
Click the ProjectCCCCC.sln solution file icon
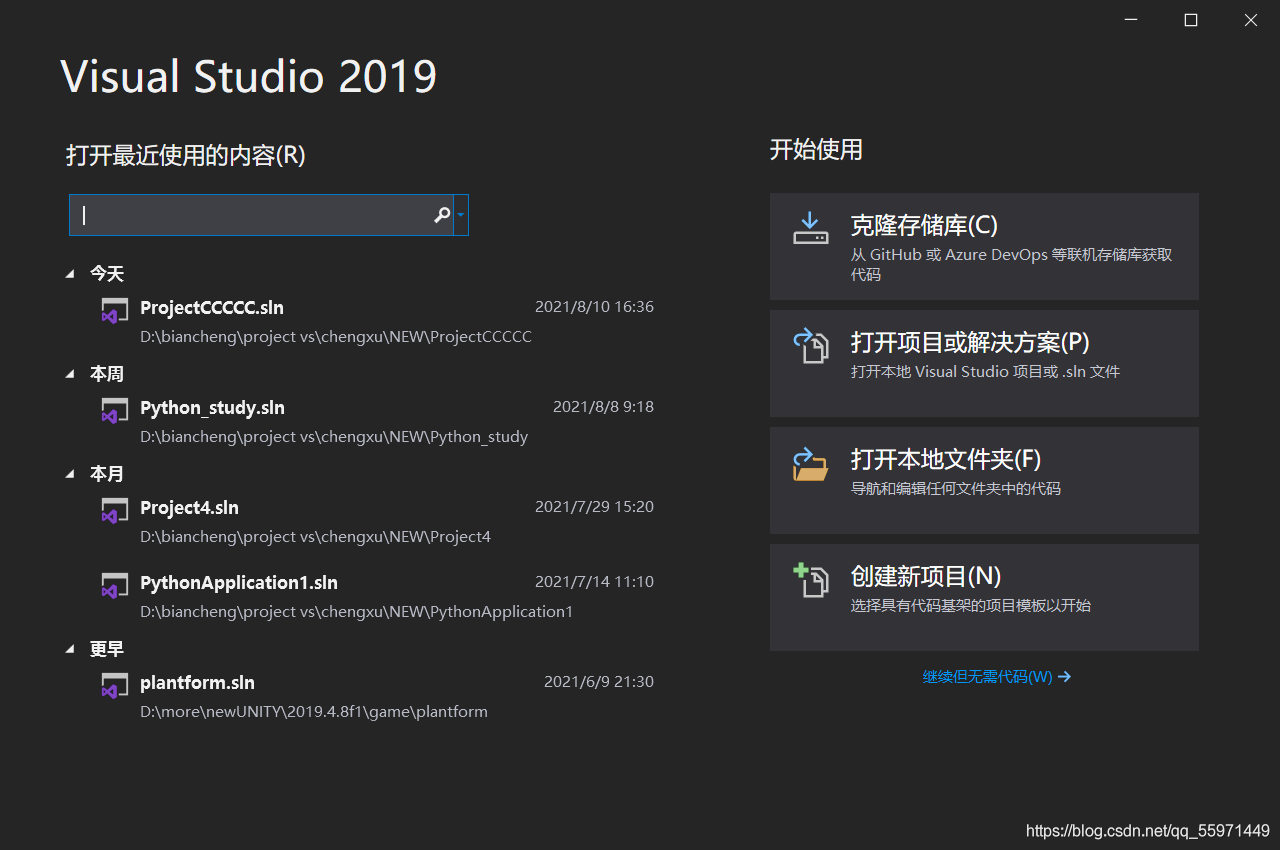(114, 310)
